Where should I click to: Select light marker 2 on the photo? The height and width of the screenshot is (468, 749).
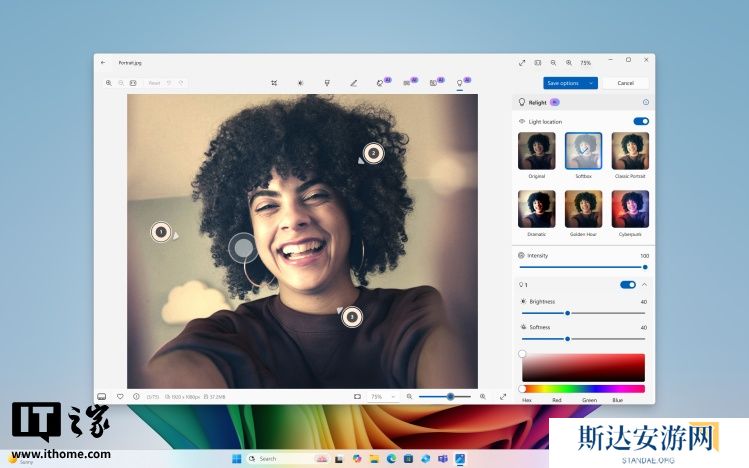click(x=373, y=153)
